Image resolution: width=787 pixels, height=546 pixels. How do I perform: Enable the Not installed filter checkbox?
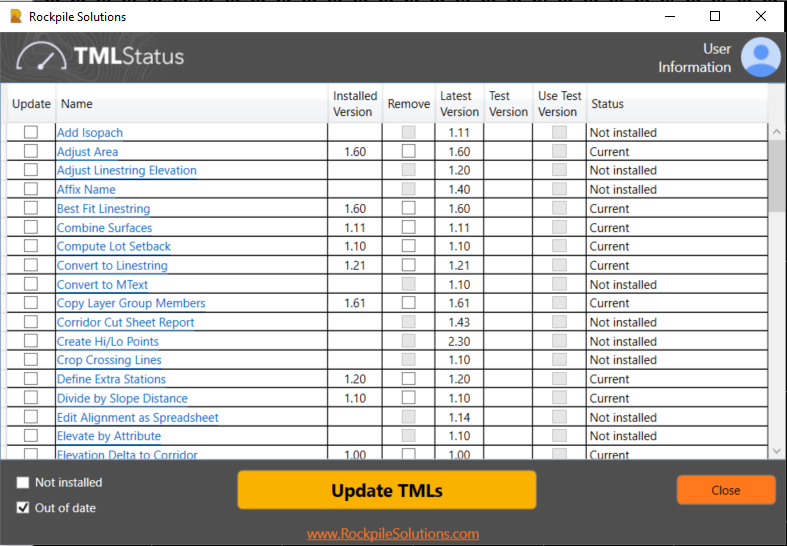click(23, 482)
